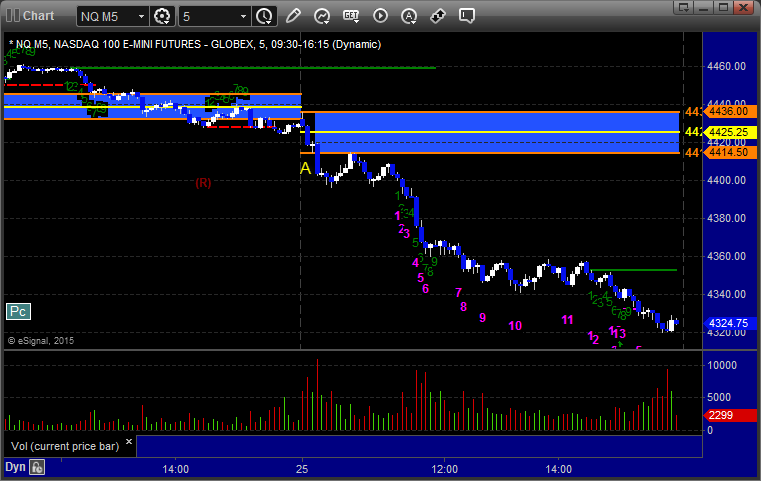
Task: Open the chart comment bubble icon
Action: coord(467,16)
